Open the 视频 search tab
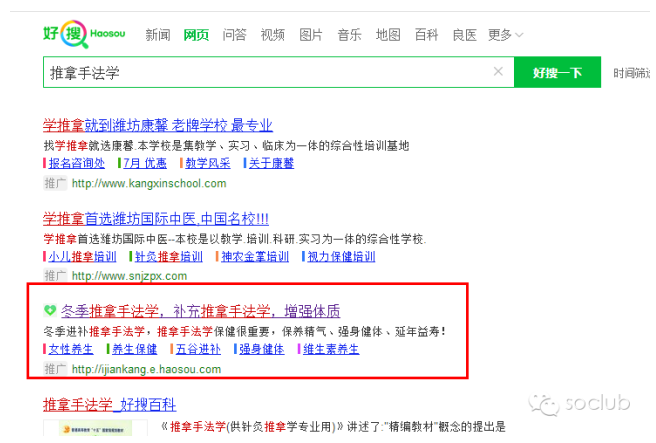The width and height of the screenshot is (656, 443). [273, 35]
